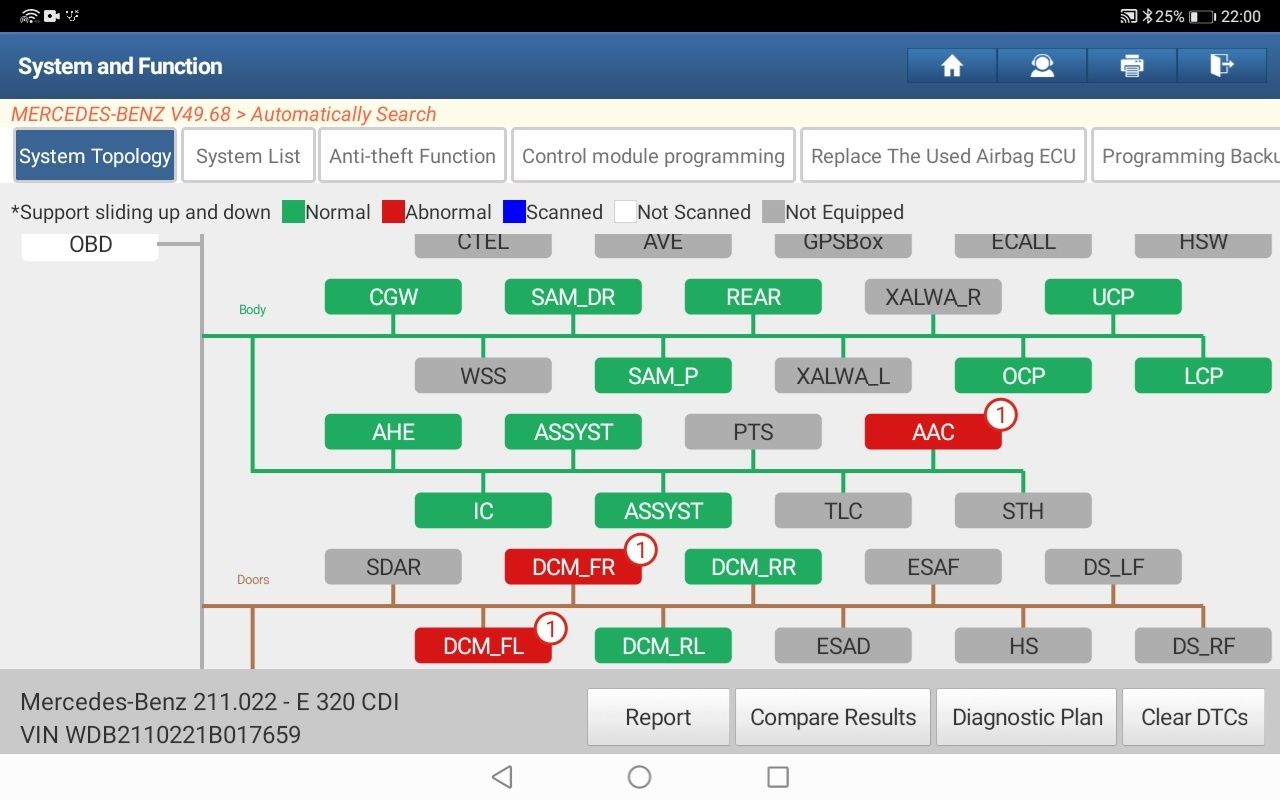Screen dimensions: 1280x800
Task: Switch to the System List tab
Action: (248, 156)
